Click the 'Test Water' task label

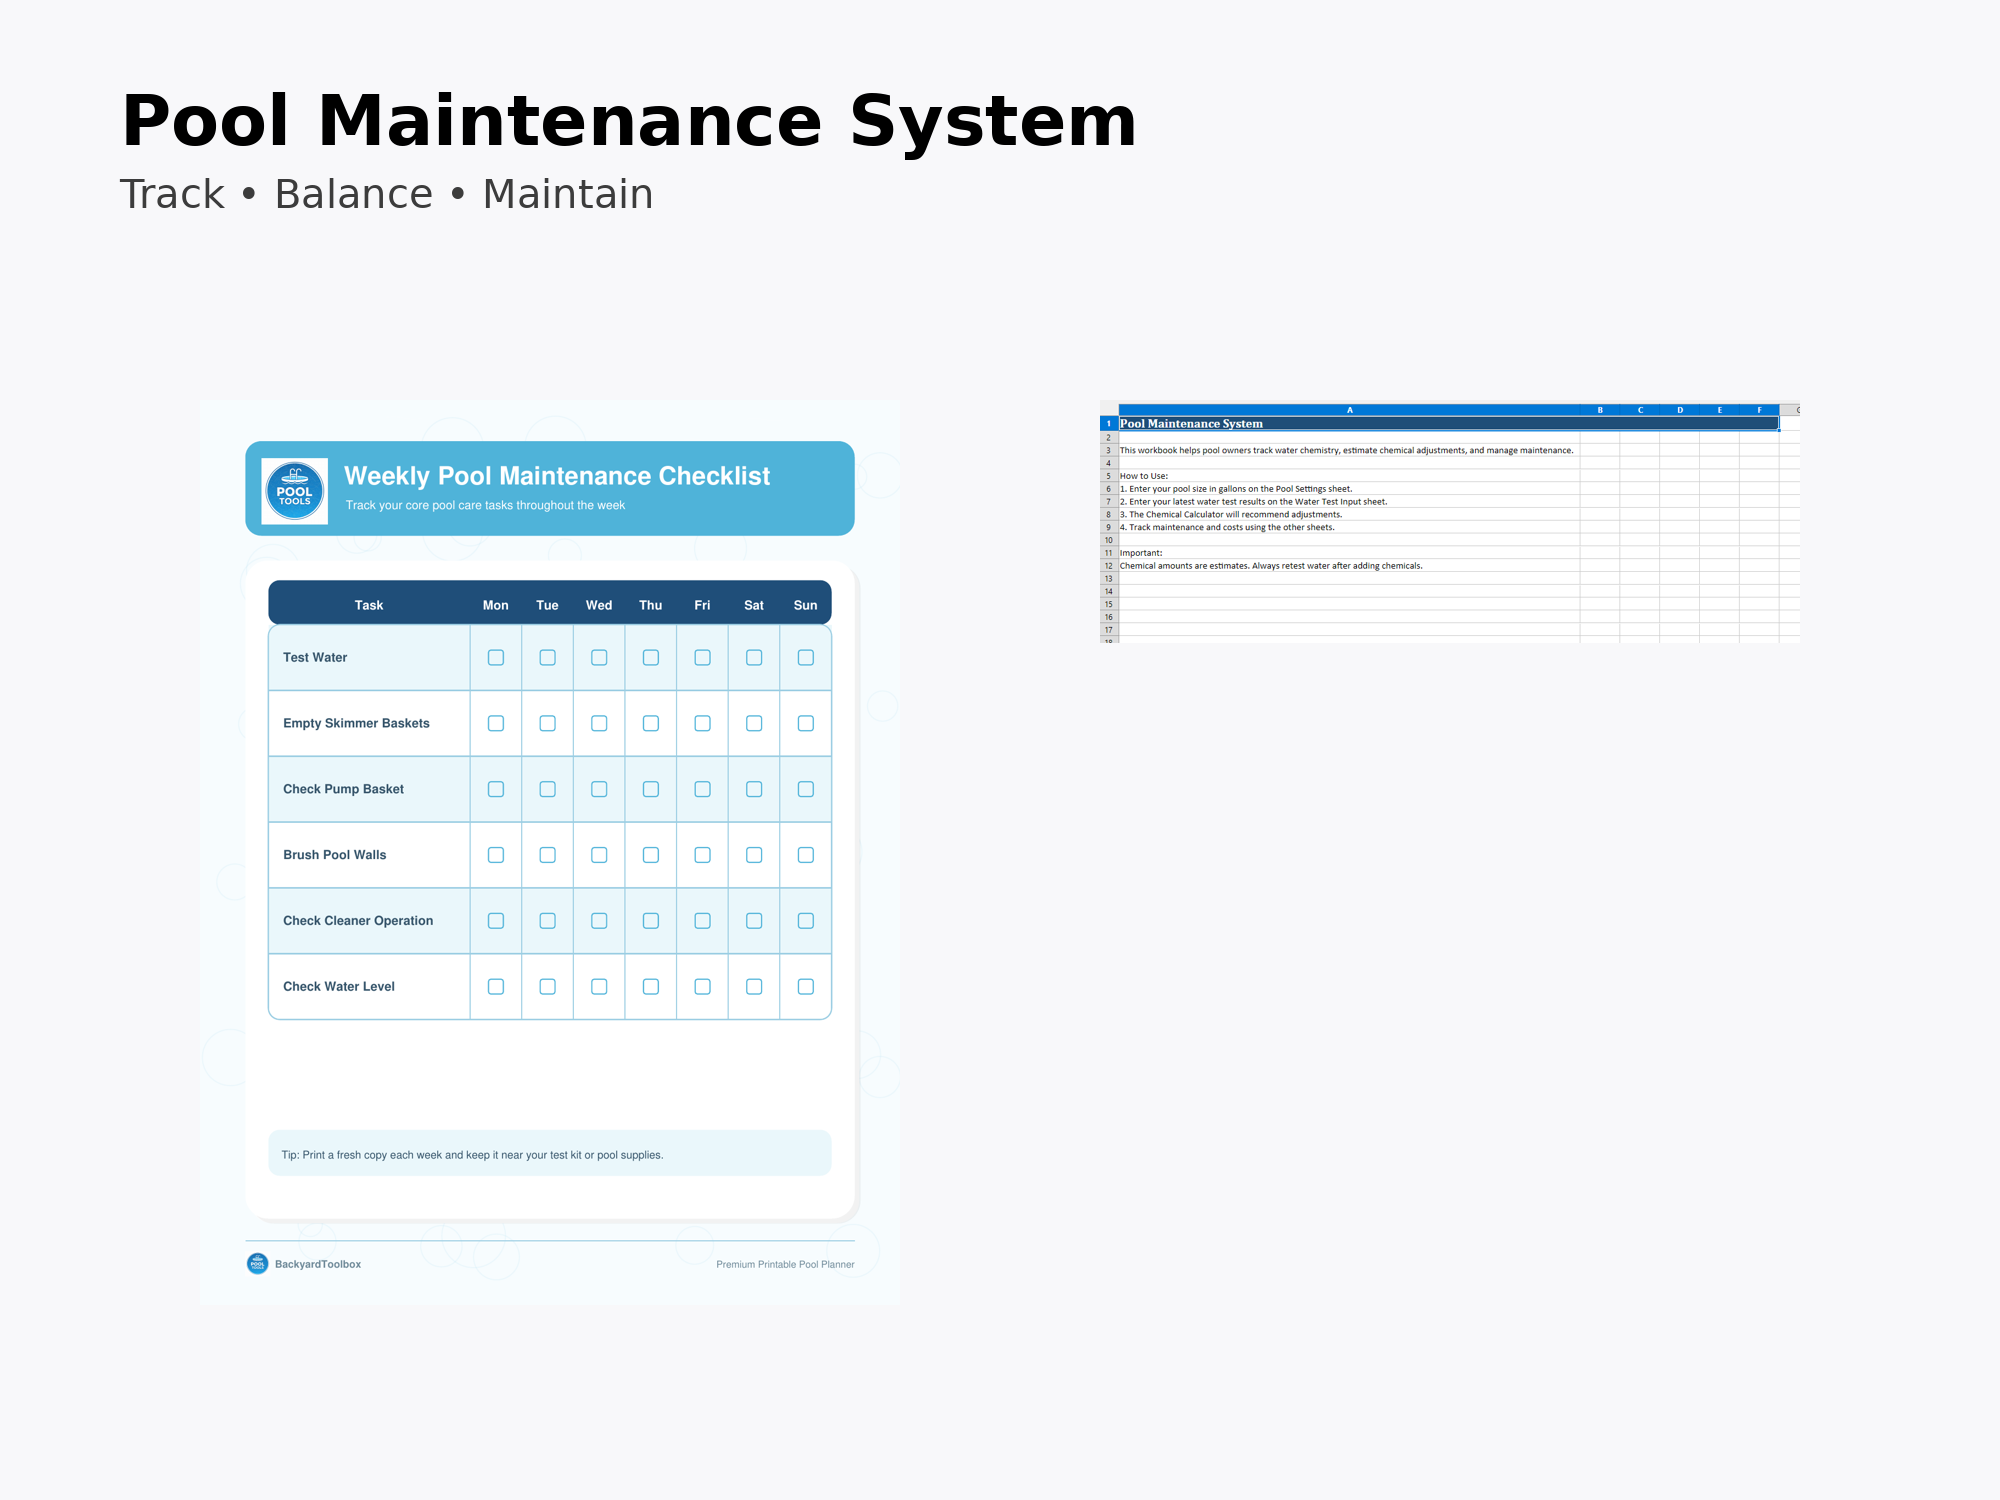[315, 657]
